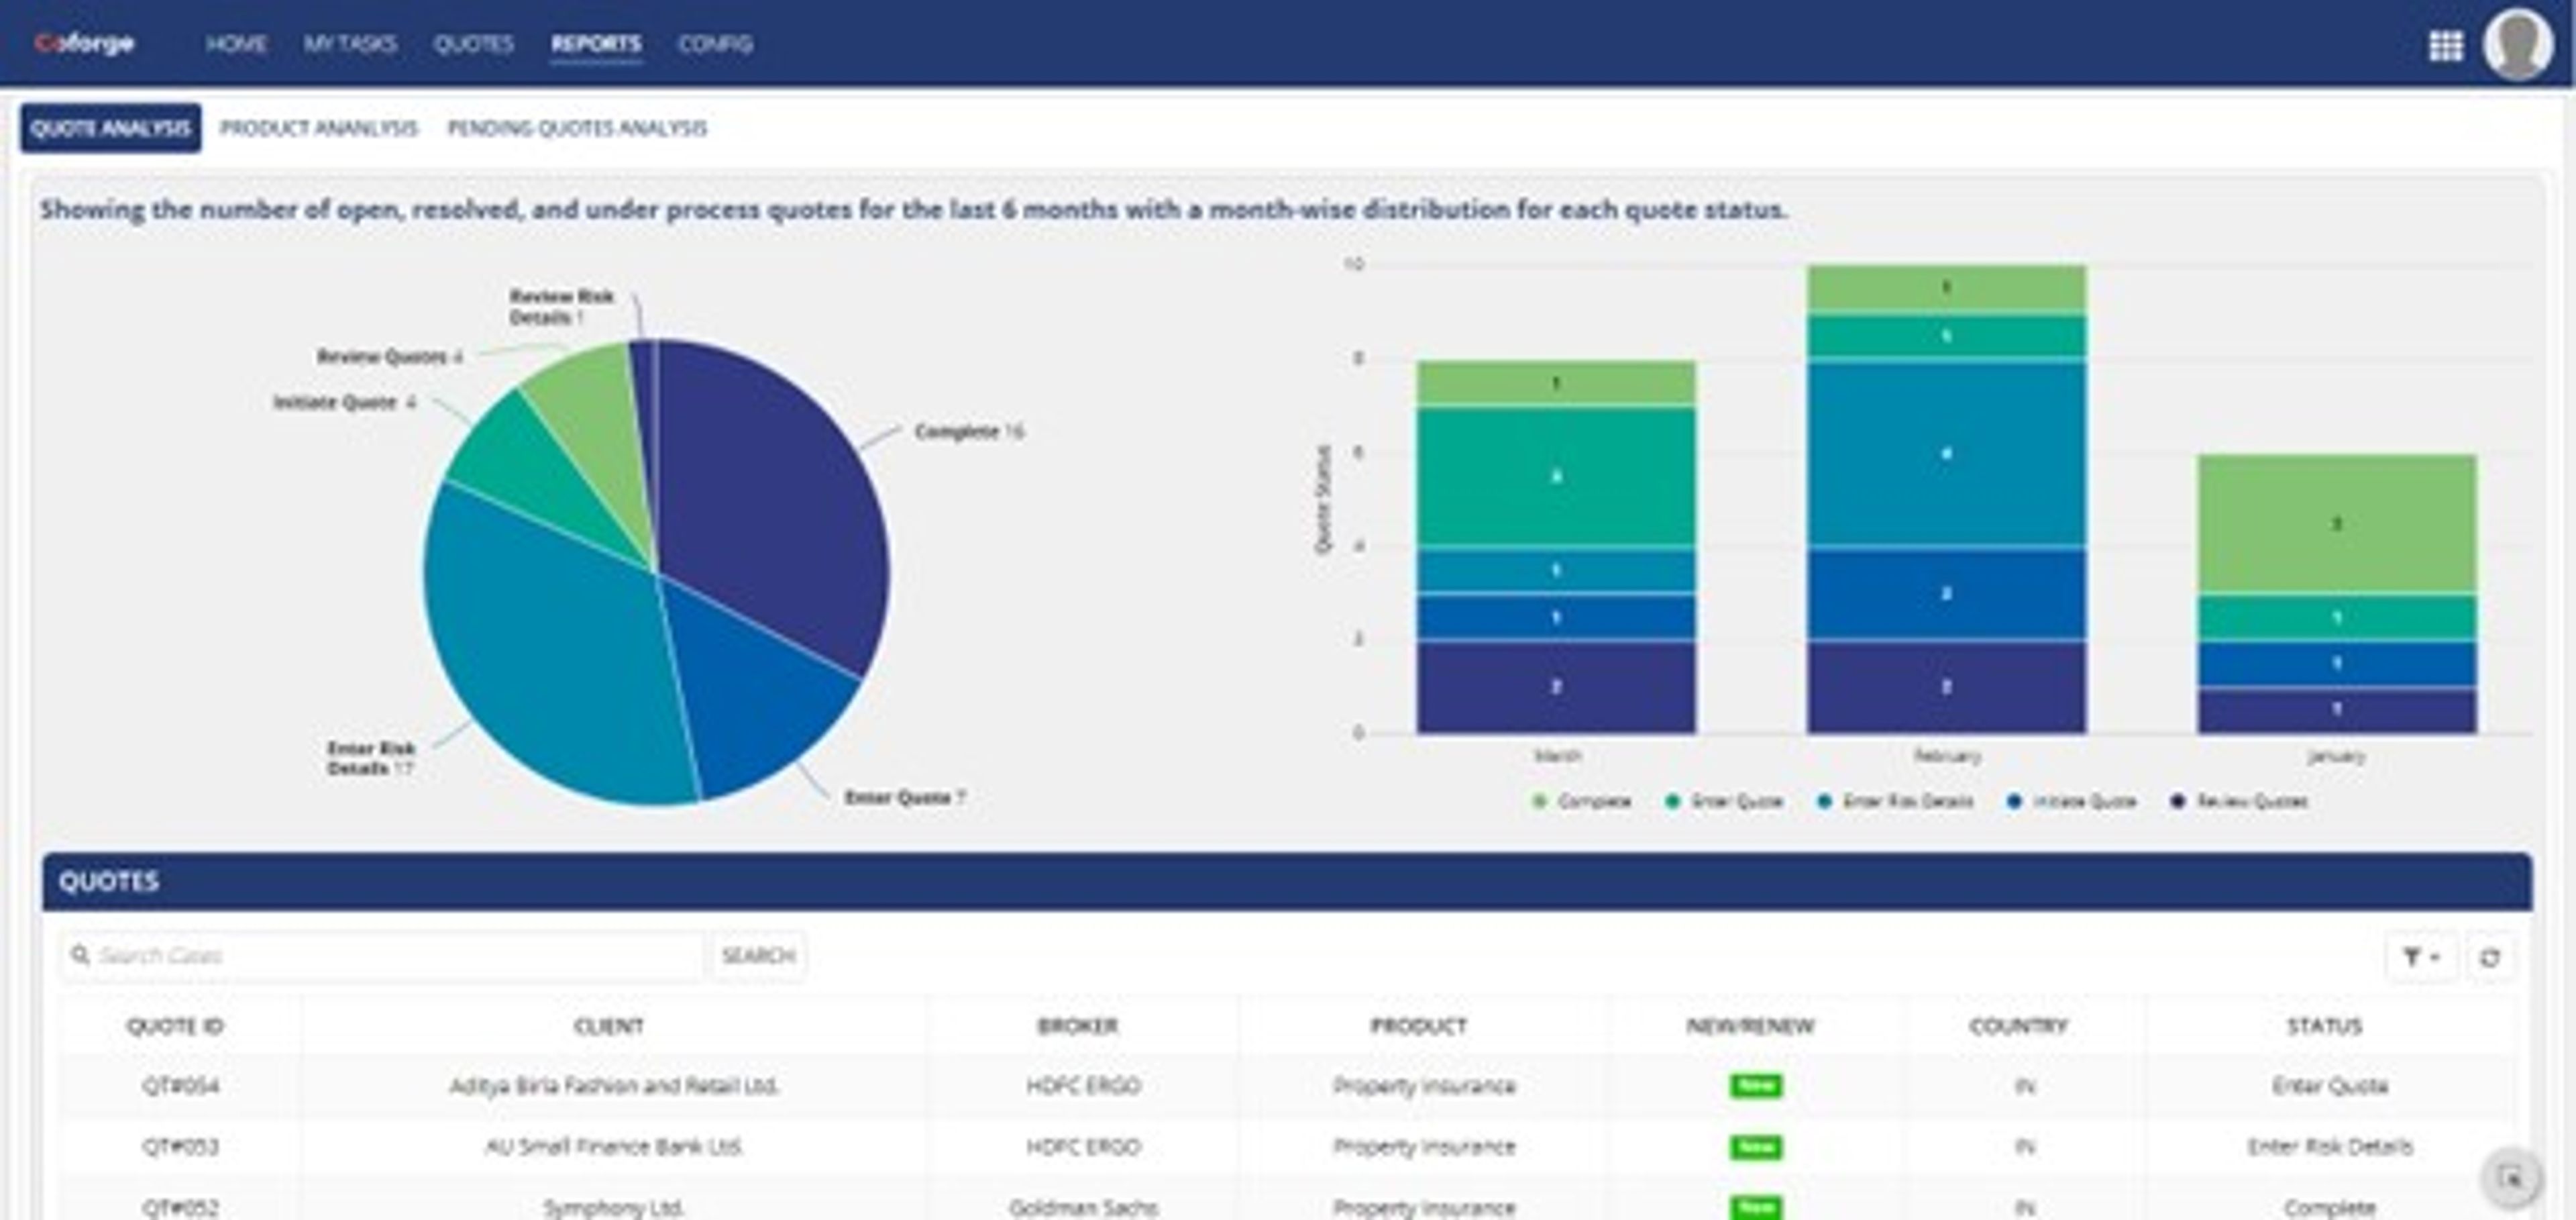Viewport: 2576px width, 1220px height.
Task: Toggle Enter Risk Details series in legend
Action: [1895, 801]
